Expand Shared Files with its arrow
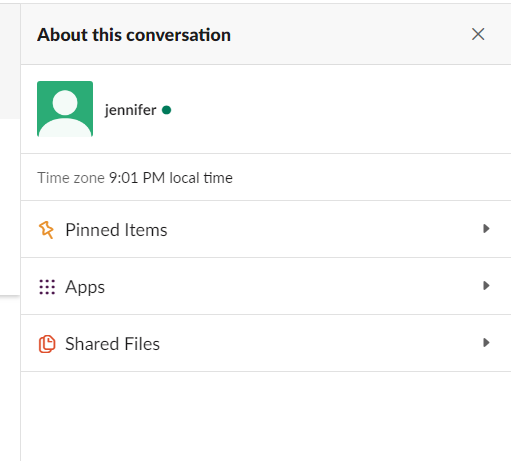Screen dimensions: 511x461 pyautogui.click(x=486, y=343)
